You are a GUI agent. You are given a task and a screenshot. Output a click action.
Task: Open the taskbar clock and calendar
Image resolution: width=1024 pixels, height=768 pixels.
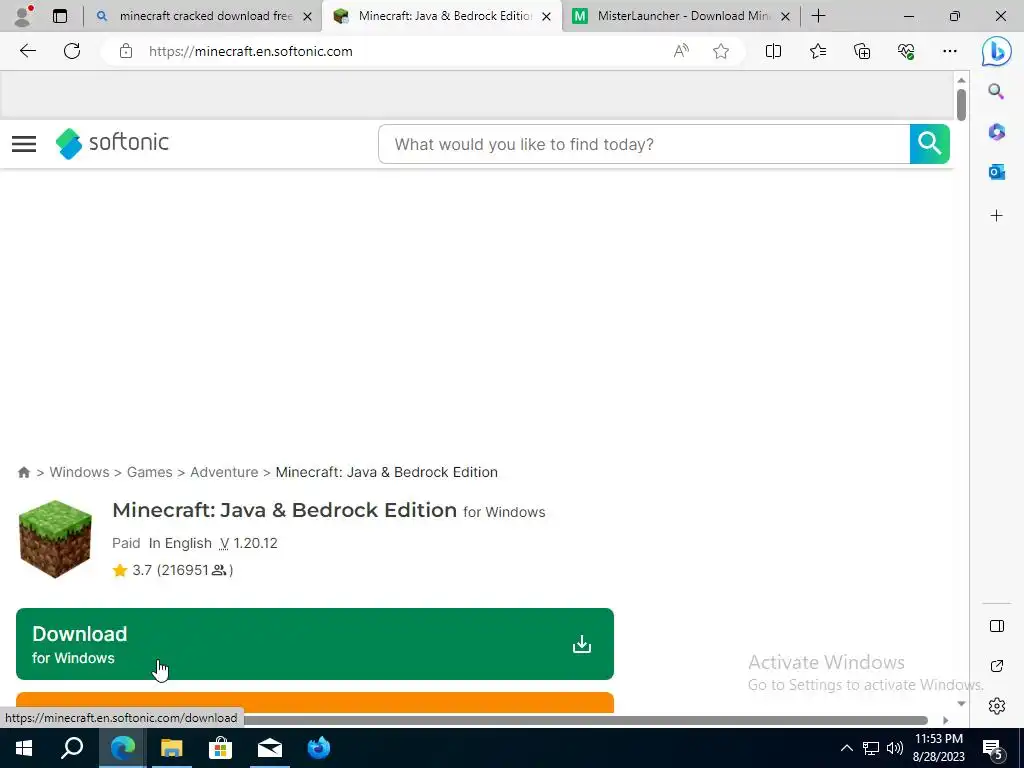(938, 748)
